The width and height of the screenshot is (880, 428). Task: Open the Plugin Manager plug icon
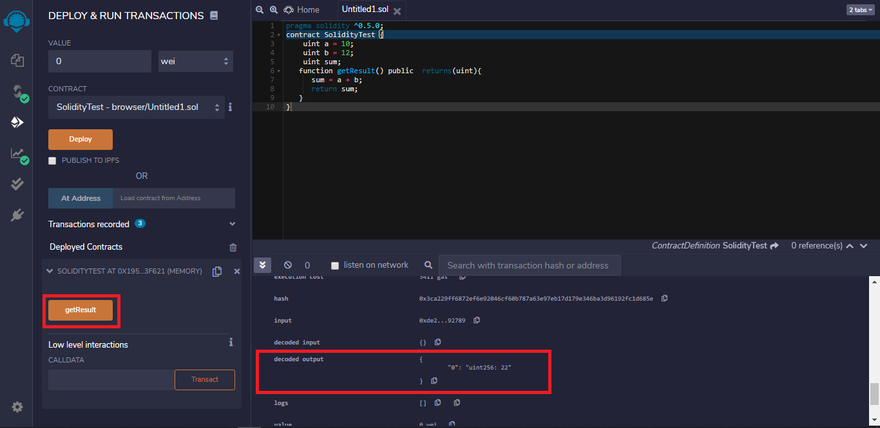click(17, 215)
